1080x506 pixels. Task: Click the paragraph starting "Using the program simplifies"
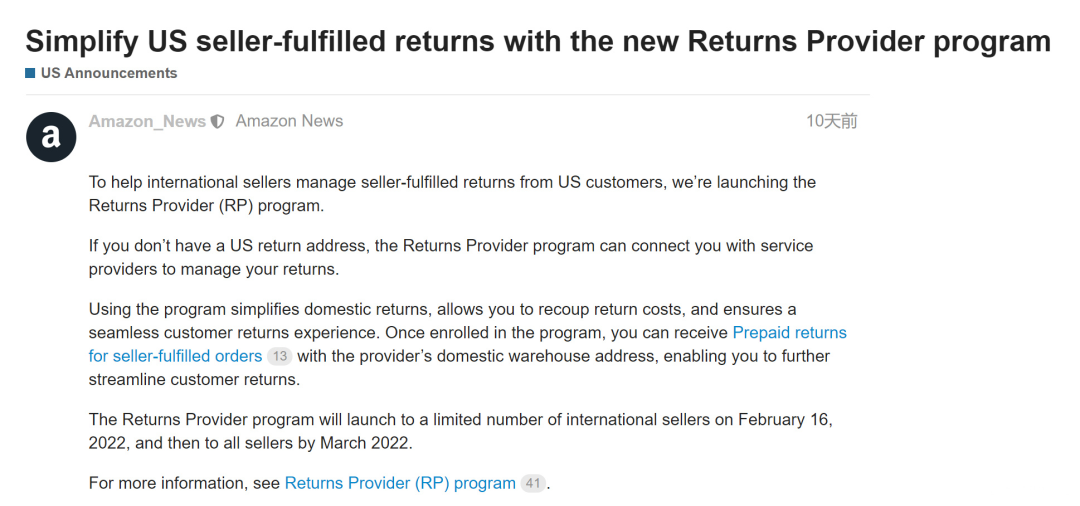pyautogui.click(x=440, y=309)
